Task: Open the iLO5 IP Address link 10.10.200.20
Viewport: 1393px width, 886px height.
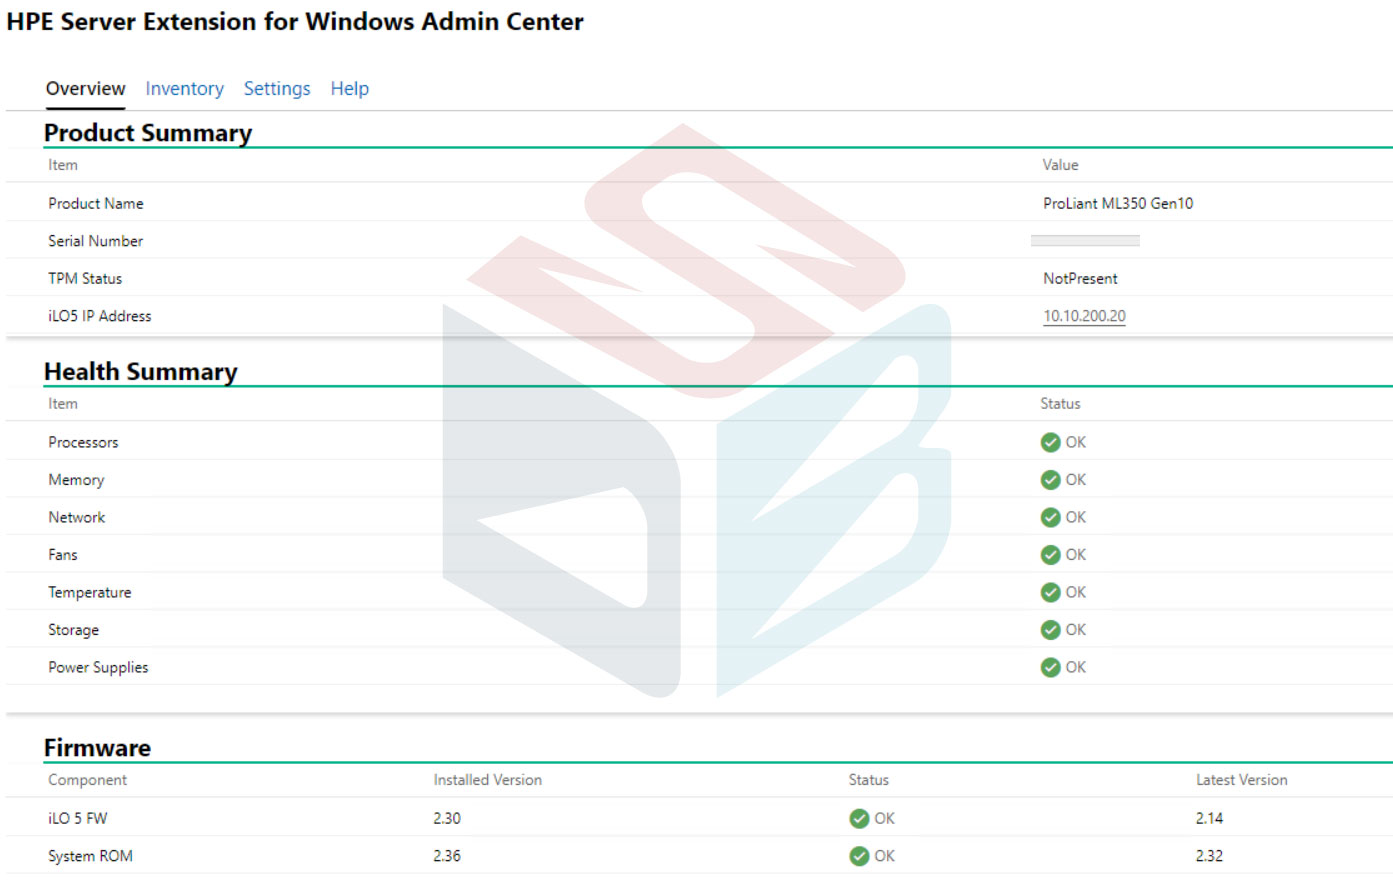Action: (x=1084, y=315)
